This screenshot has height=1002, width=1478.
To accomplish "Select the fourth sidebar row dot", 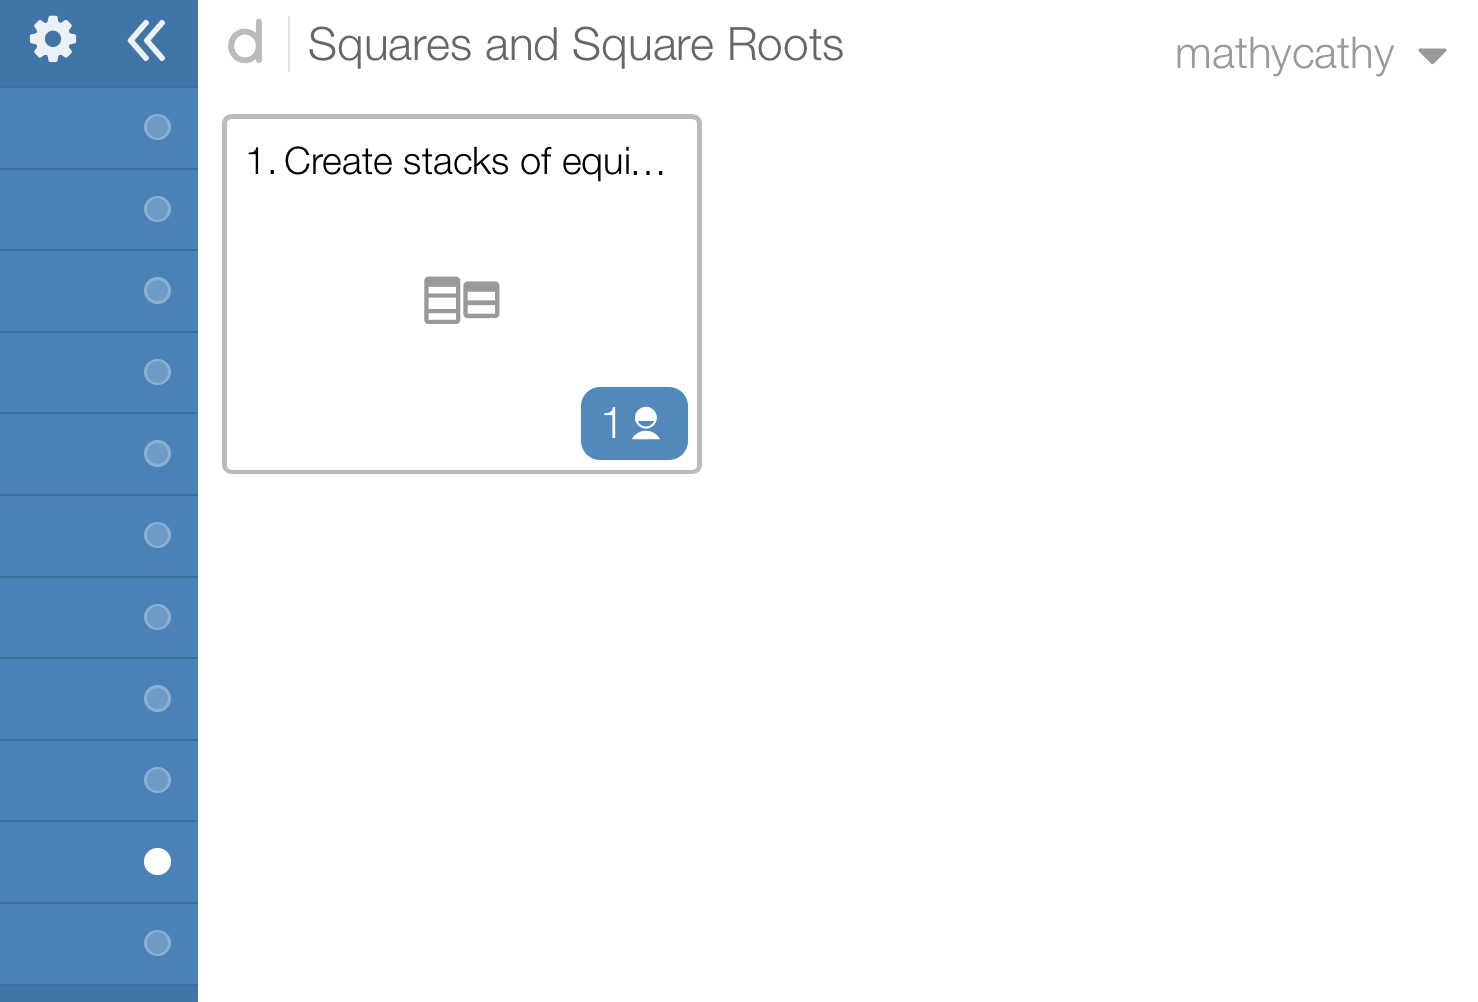I will (157, 372).
